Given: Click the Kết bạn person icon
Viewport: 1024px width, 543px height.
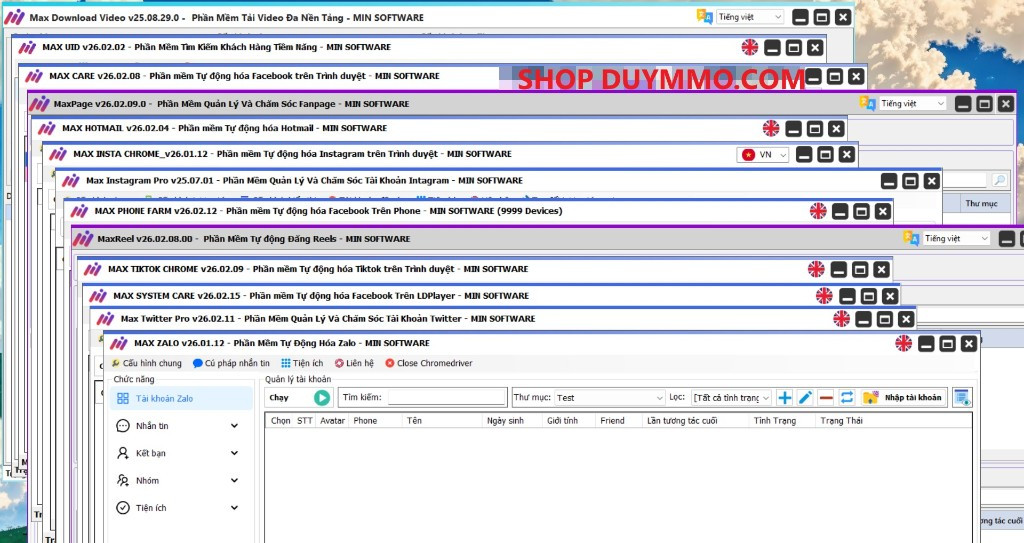Looking at the screenshot, I should click(123, 453).
